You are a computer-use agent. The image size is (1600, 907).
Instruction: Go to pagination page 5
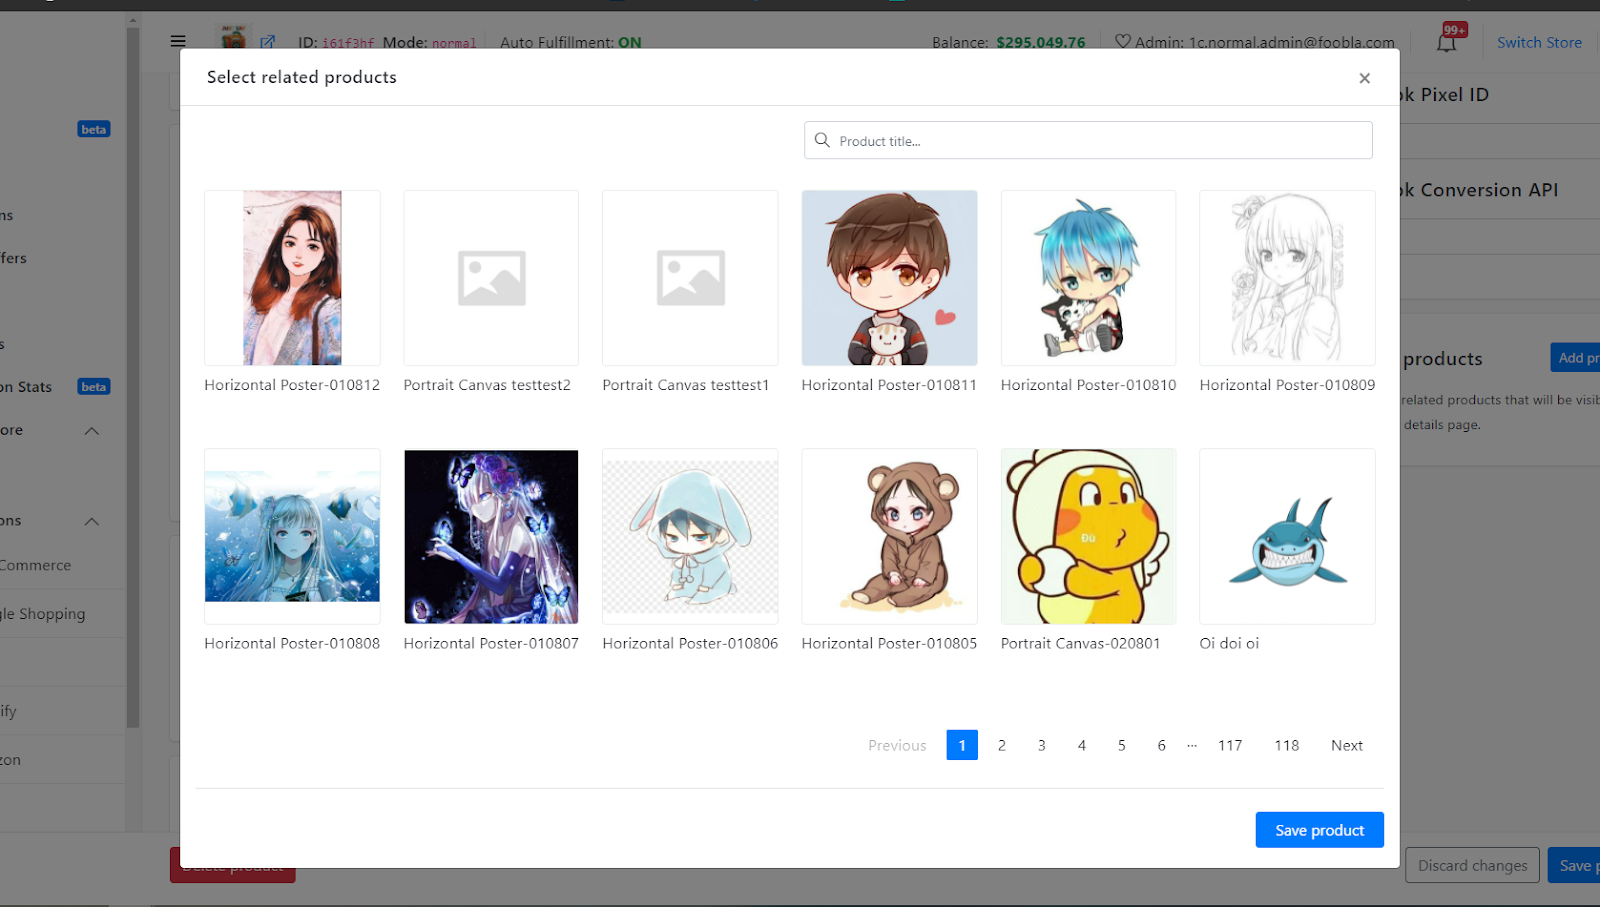click(x=1122, y=745)
